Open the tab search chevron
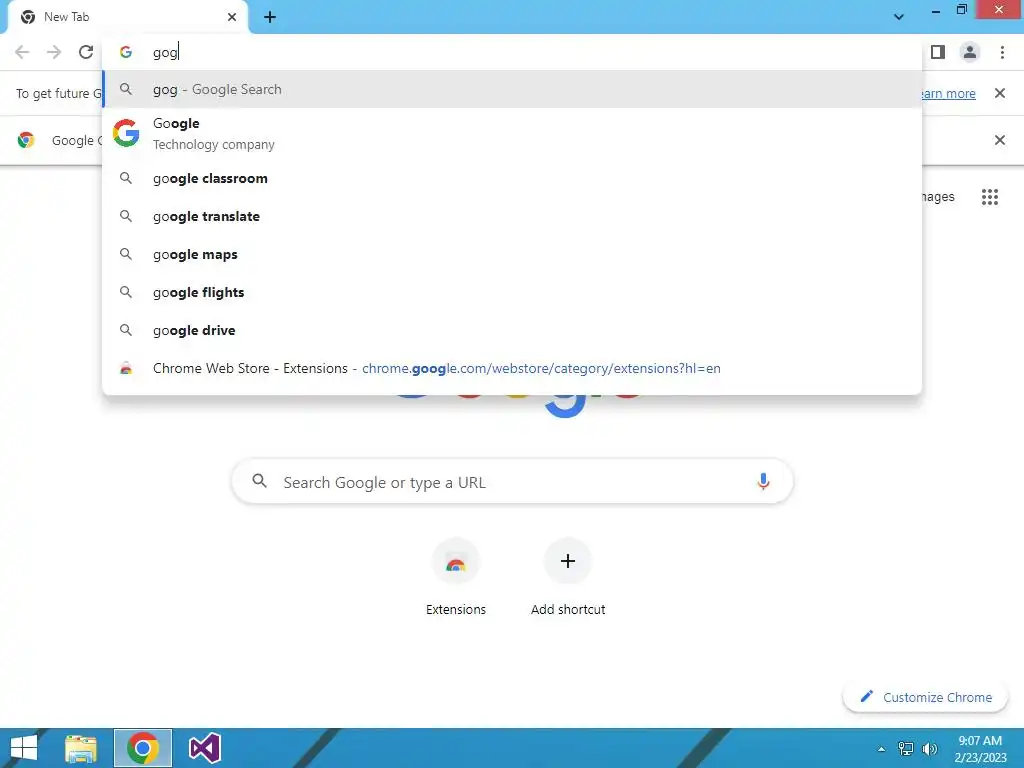This screenshot has height=768, width=1024. 899,17
